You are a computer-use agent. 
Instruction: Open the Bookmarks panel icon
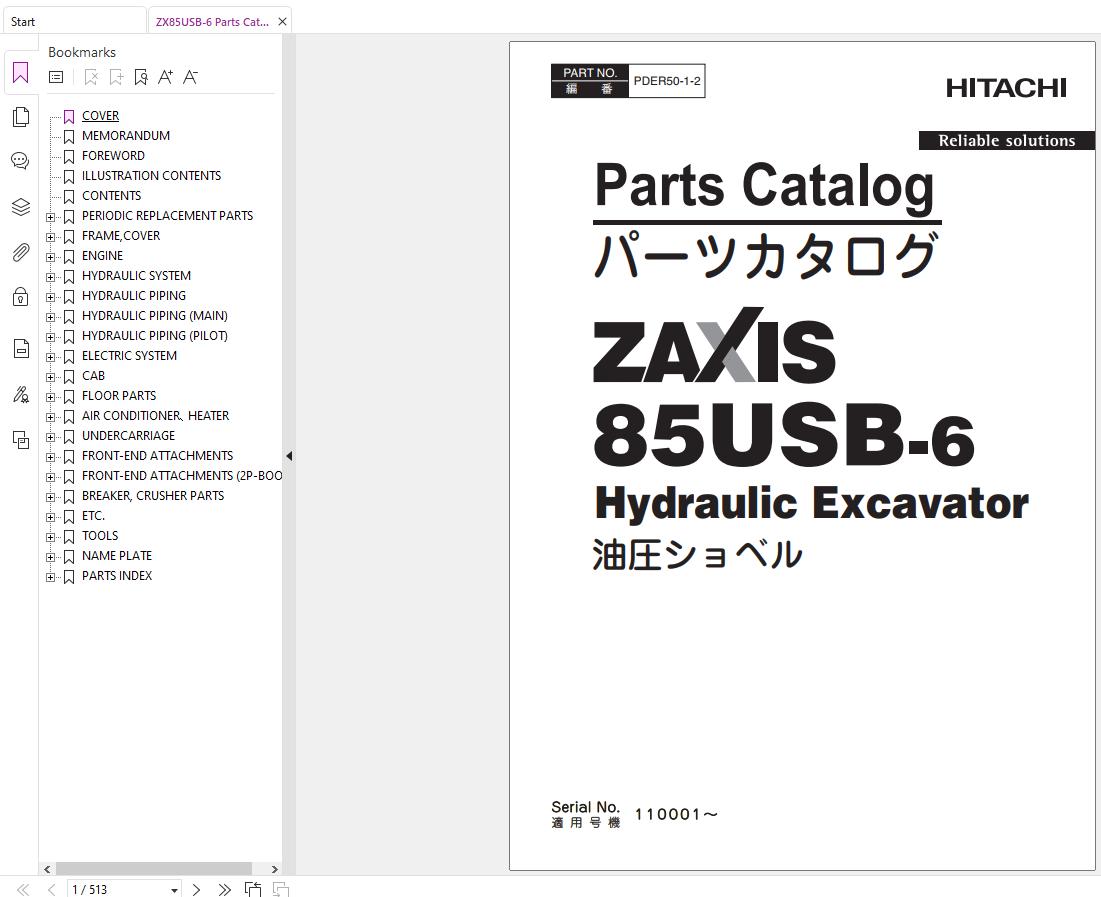[20, 72]
